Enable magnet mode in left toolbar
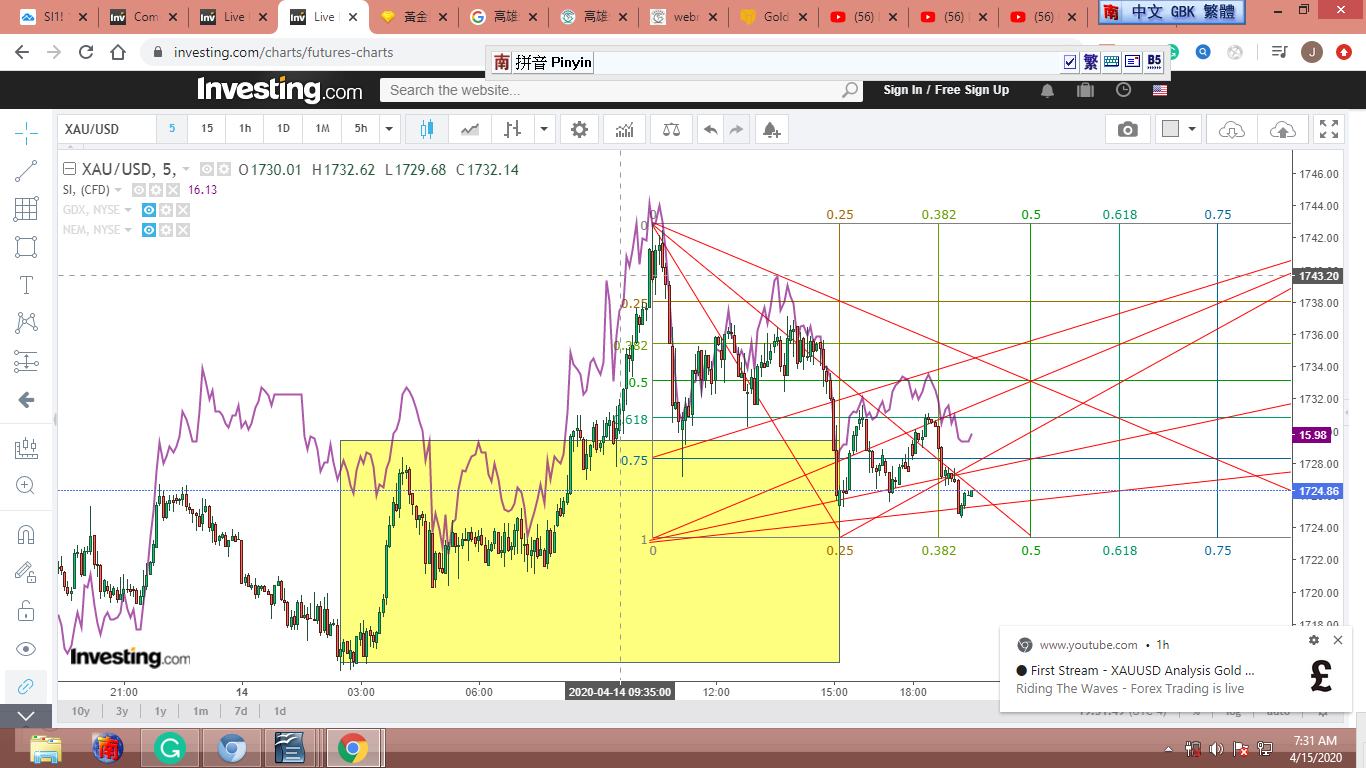 (26, 534)
